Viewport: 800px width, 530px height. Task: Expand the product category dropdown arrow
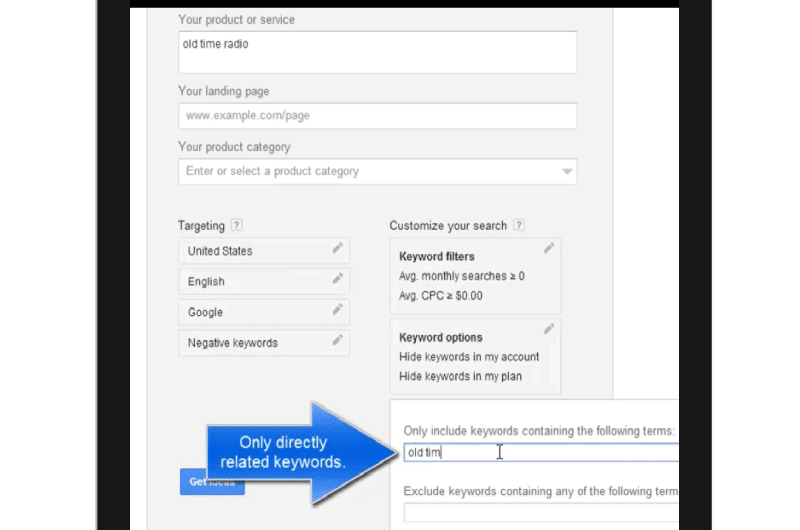click(566, 171)
